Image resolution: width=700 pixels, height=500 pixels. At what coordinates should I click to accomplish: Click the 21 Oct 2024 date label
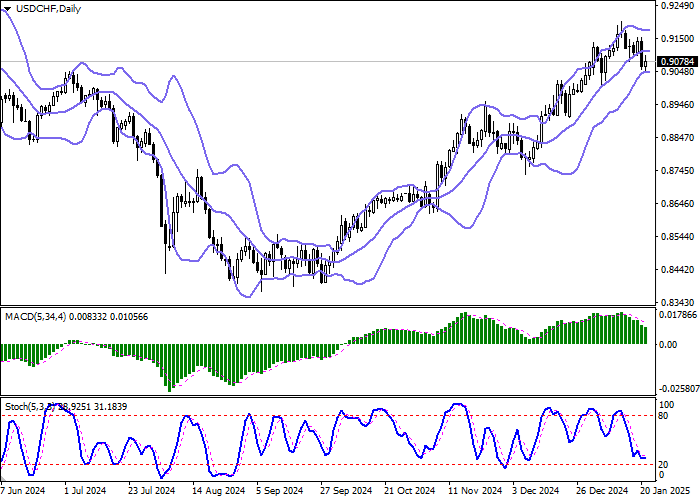(x=410, y=491)
